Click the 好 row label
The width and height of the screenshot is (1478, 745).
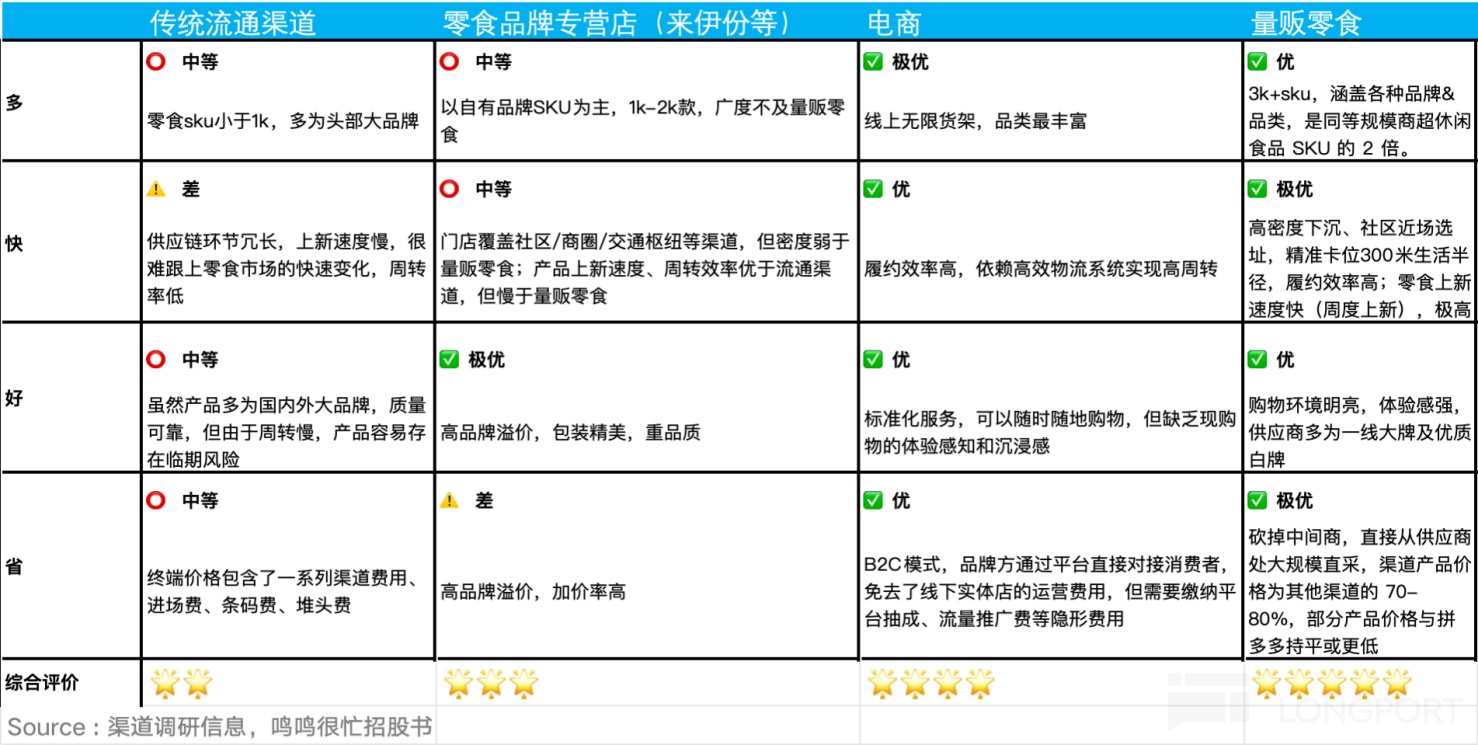click(x=14, y=398)
